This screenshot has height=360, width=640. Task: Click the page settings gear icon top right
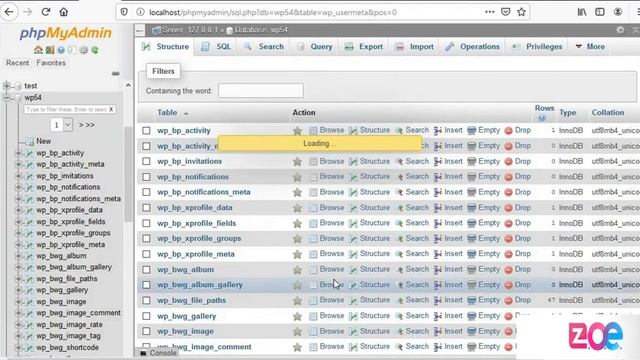click(x=620, y=30)
